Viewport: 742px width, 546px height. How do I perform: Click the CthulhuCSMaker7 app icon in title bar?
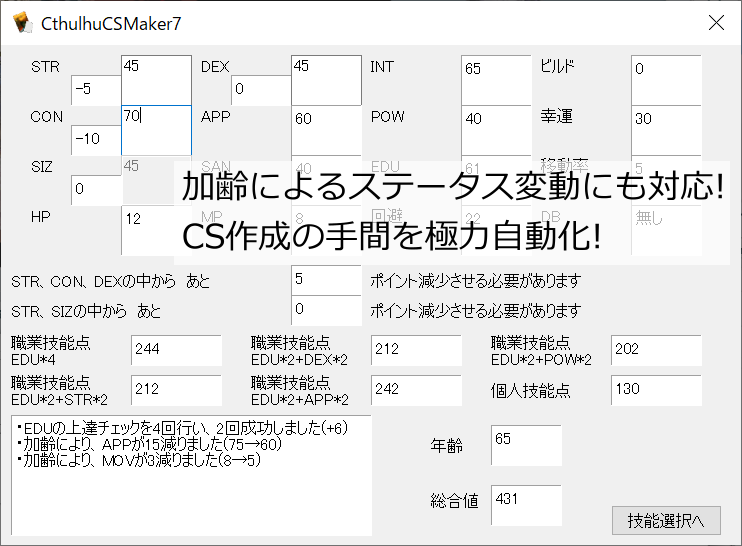tap(22, 23)
